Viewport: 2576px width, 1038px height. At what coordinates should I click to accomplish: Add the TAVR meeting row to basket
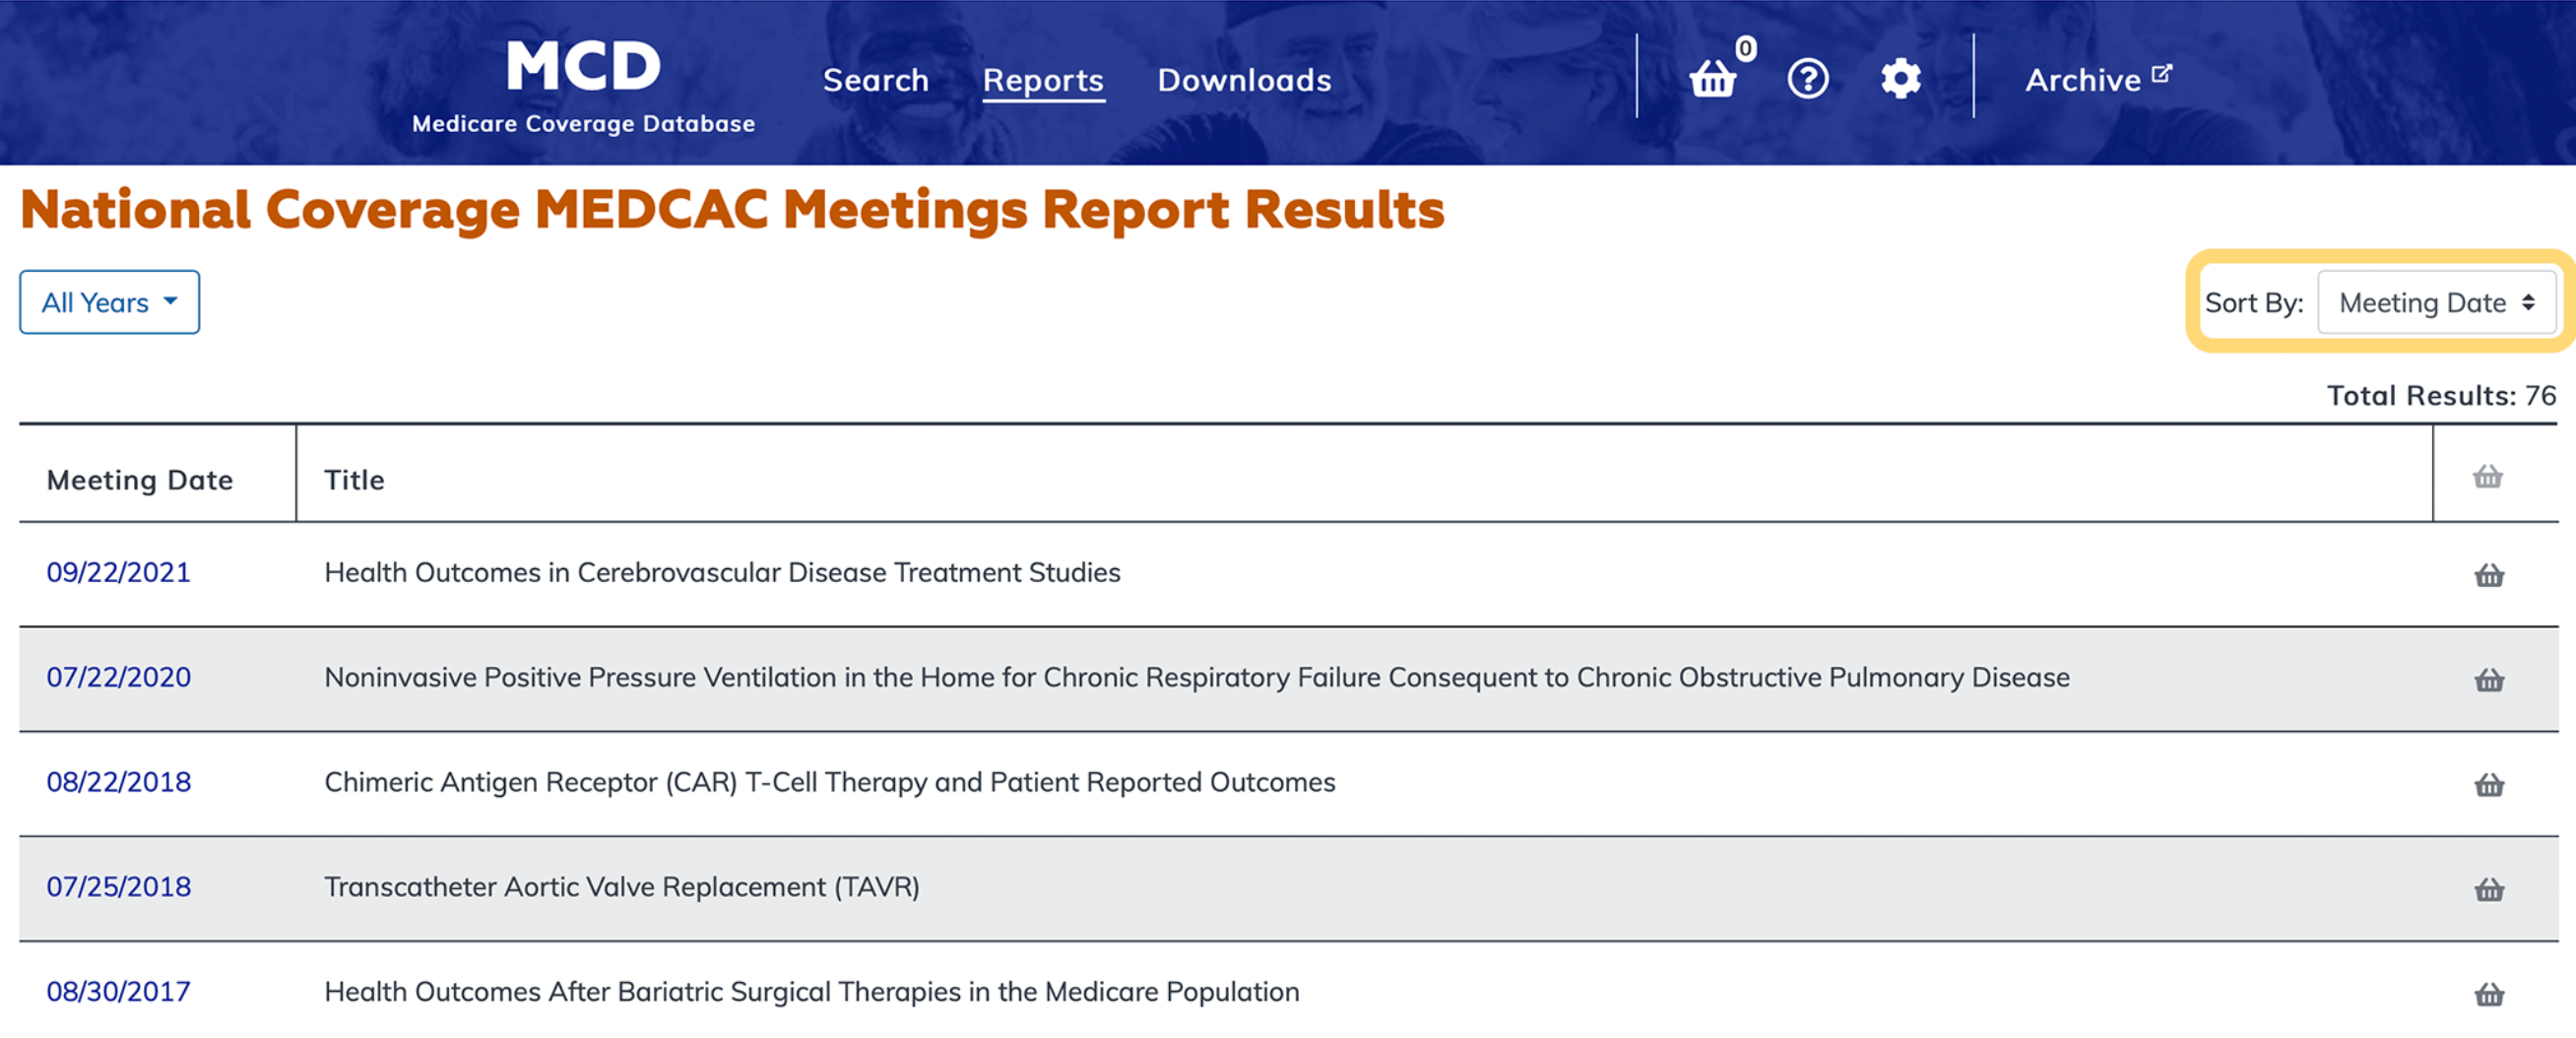2488,889
